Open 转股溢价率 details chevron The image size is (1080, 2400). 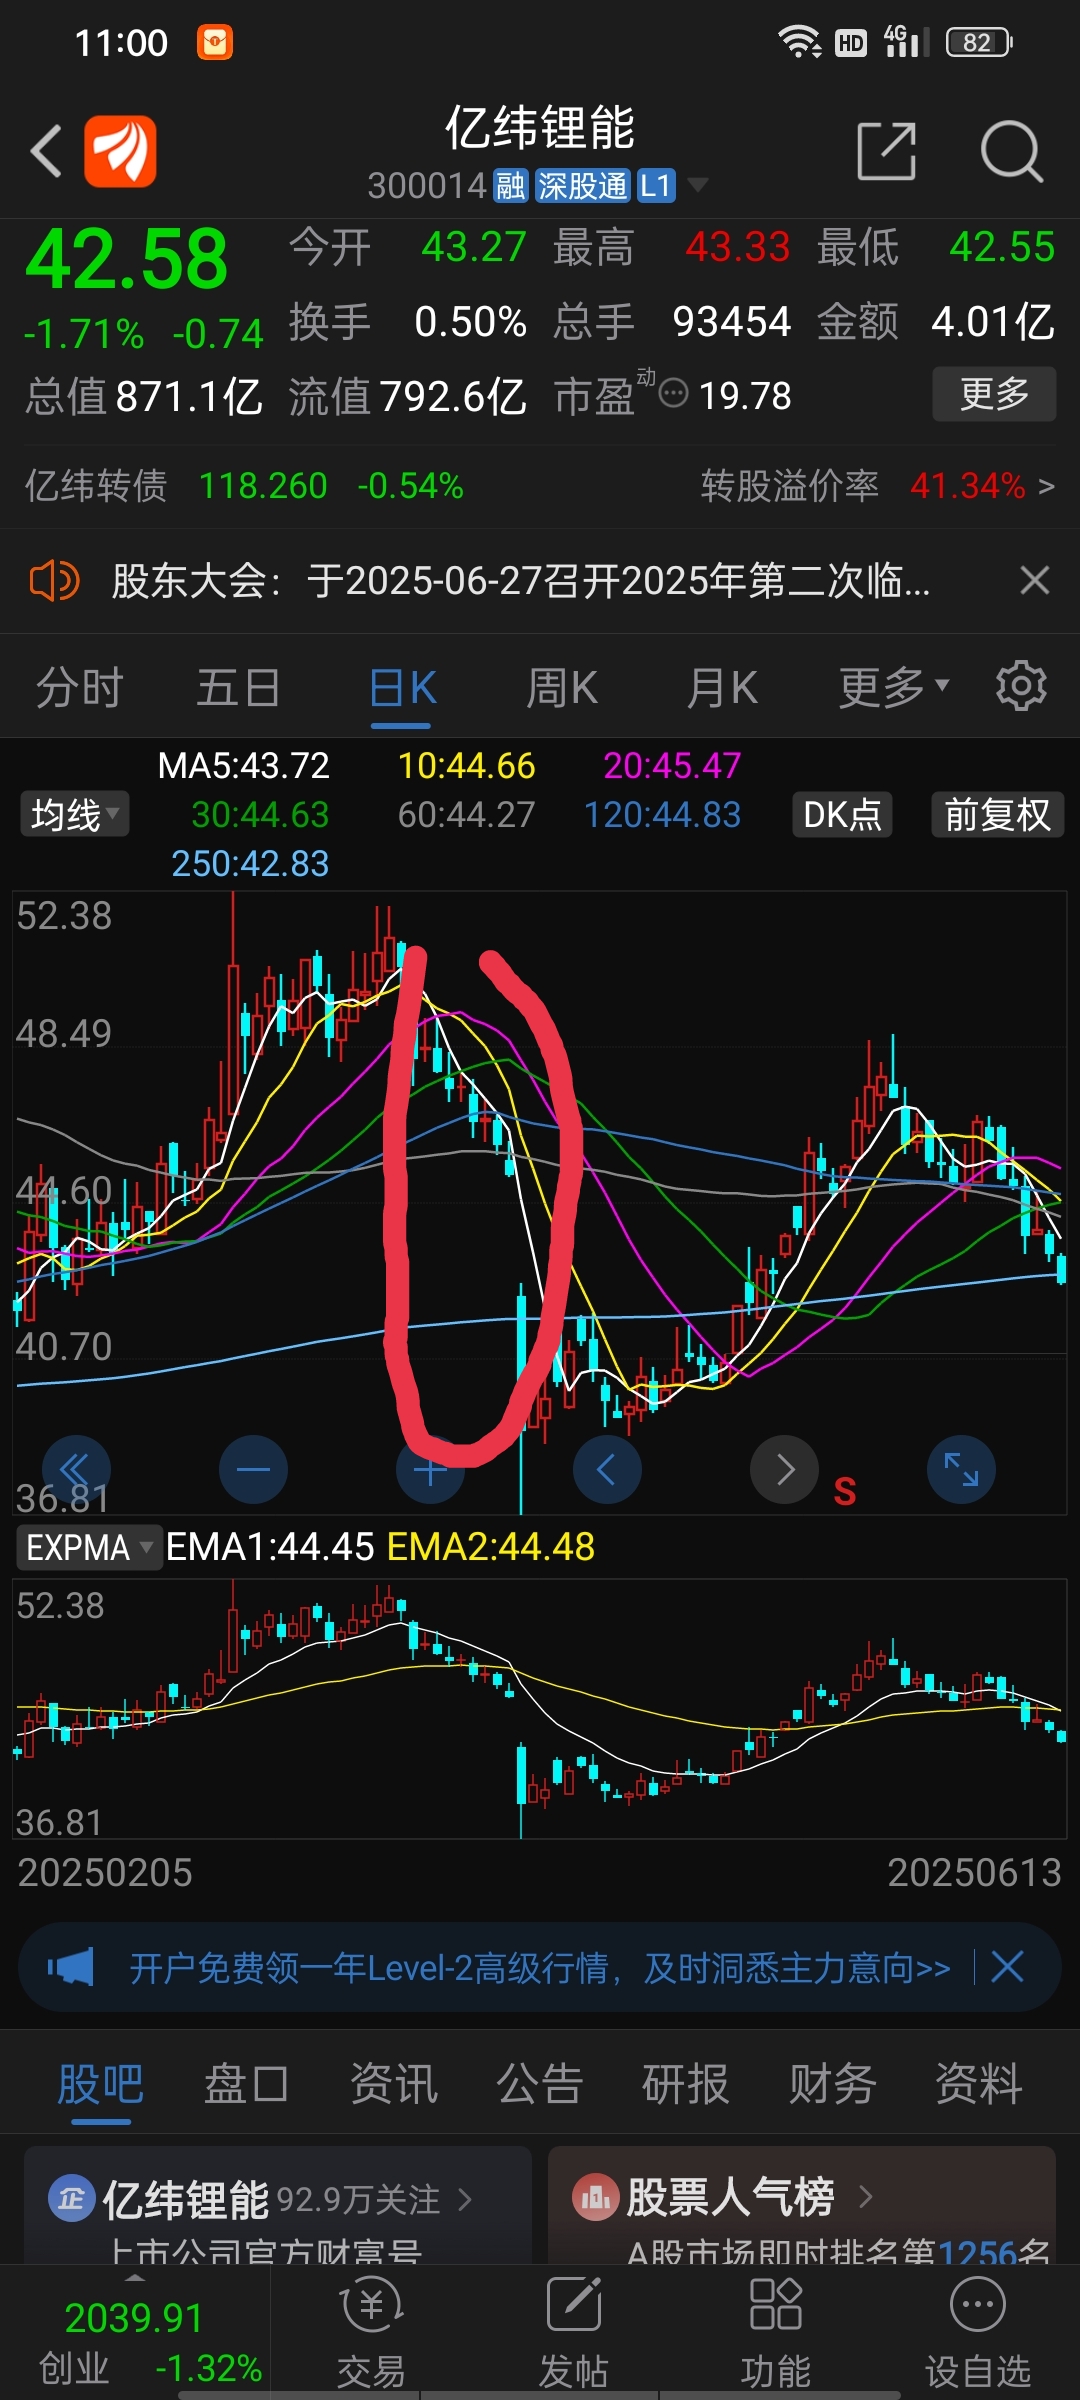(1046, 486)
